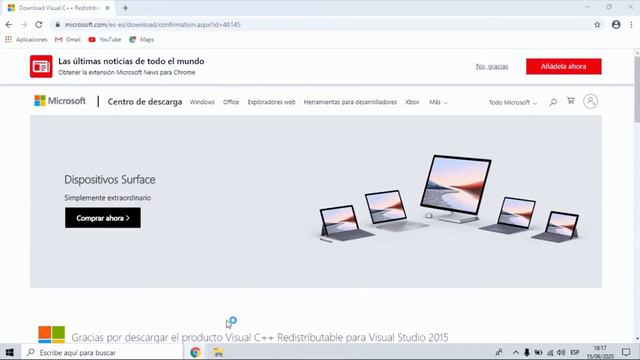Click the microphone tray icon

point(527,353)
